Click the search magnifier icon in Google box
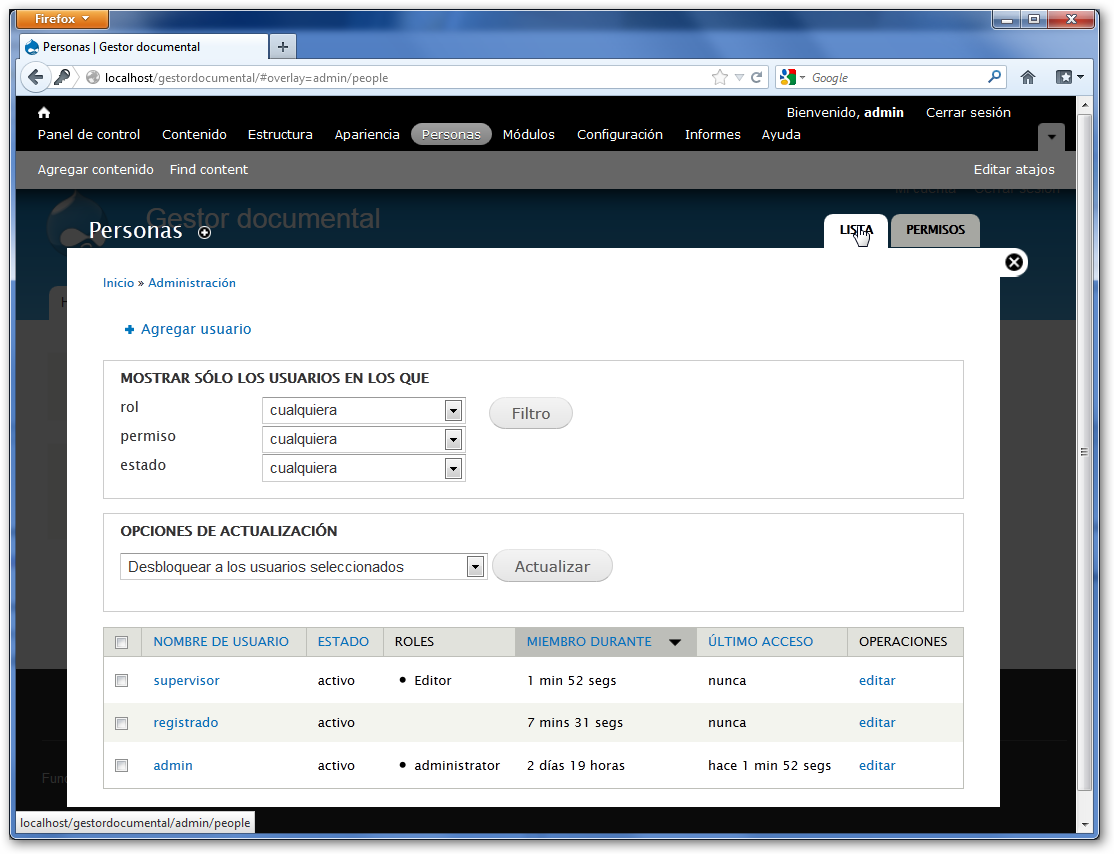The width and height of the screenshot is (1114, 854). coord(994,77)
